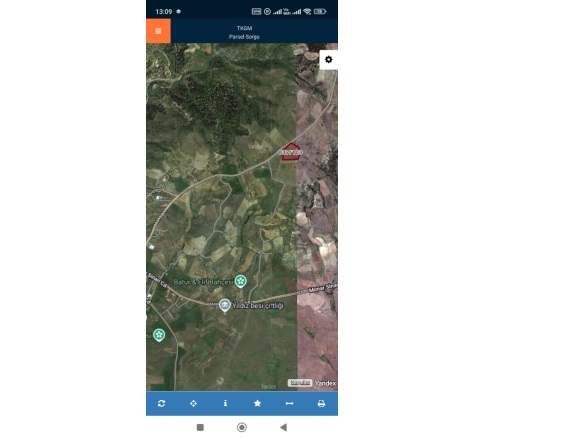Tap the star favorites icon
This screenshot has width=585, height=439.
tap(257, 403)
